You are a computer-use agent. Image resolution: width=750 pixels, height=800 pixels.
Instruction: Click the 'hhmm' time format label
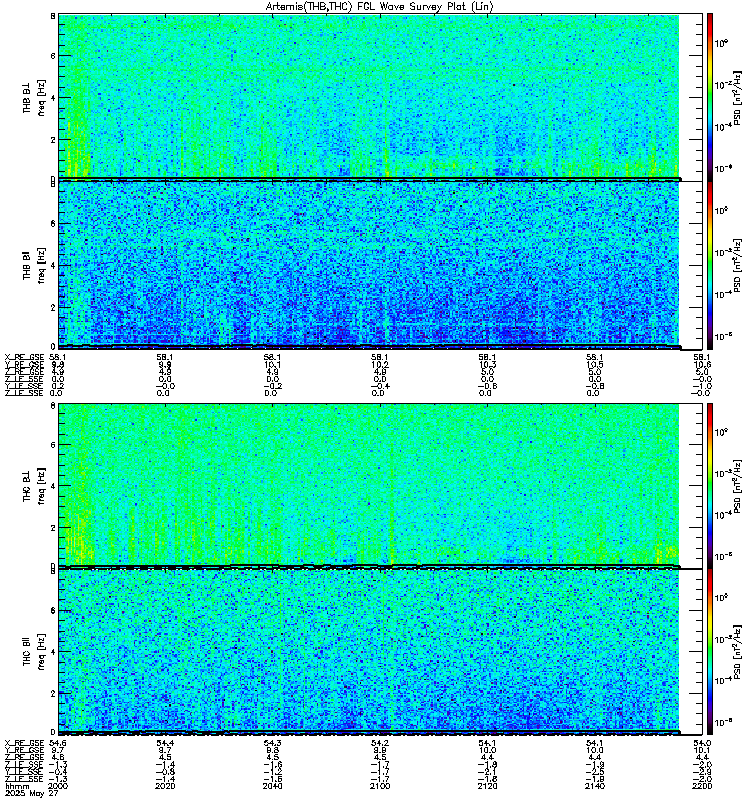click(x=17, y=786)
